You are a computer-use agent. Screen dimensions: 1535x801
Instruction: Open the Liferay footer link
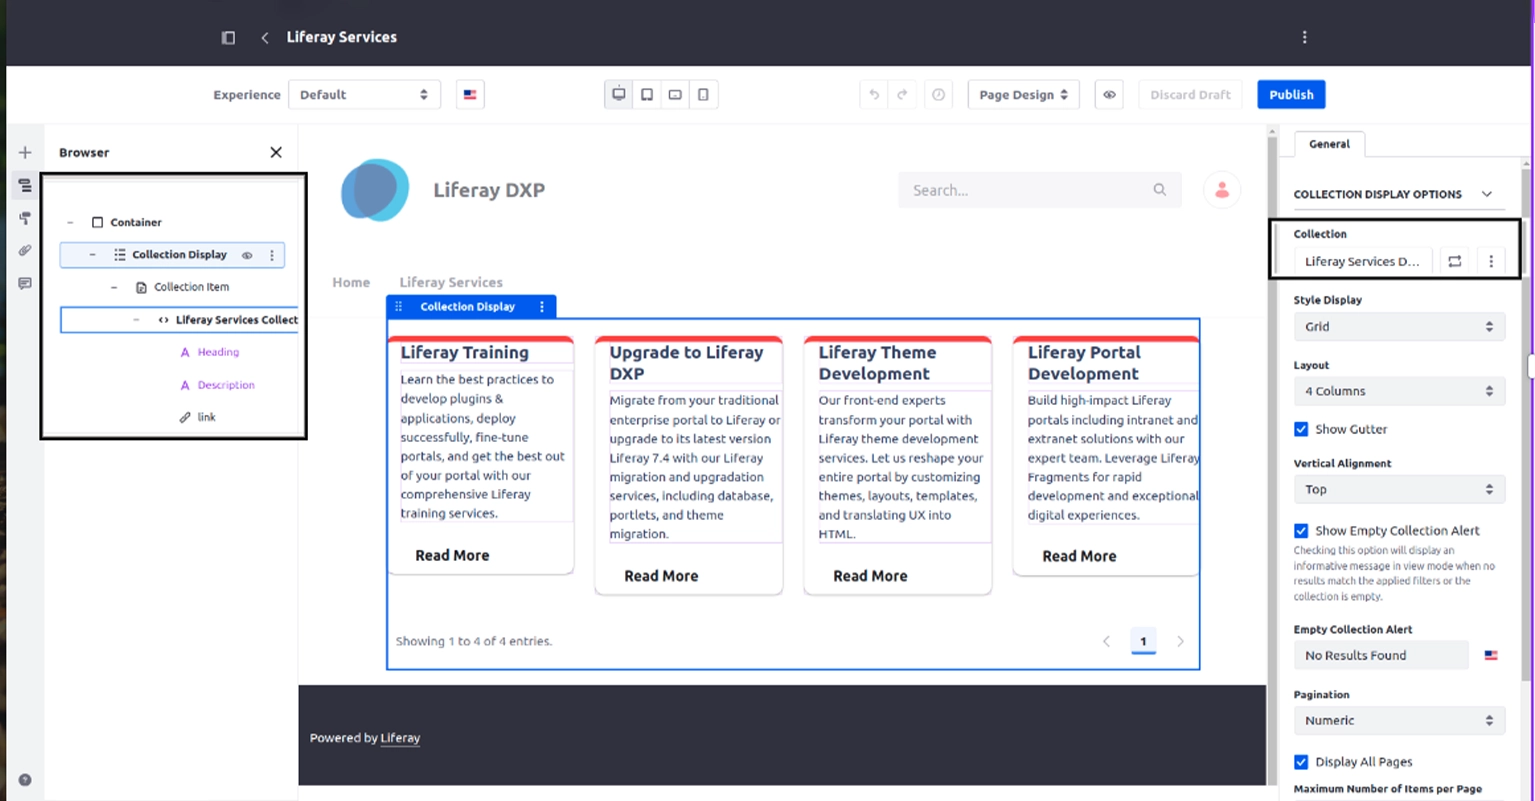click(400, 738)
